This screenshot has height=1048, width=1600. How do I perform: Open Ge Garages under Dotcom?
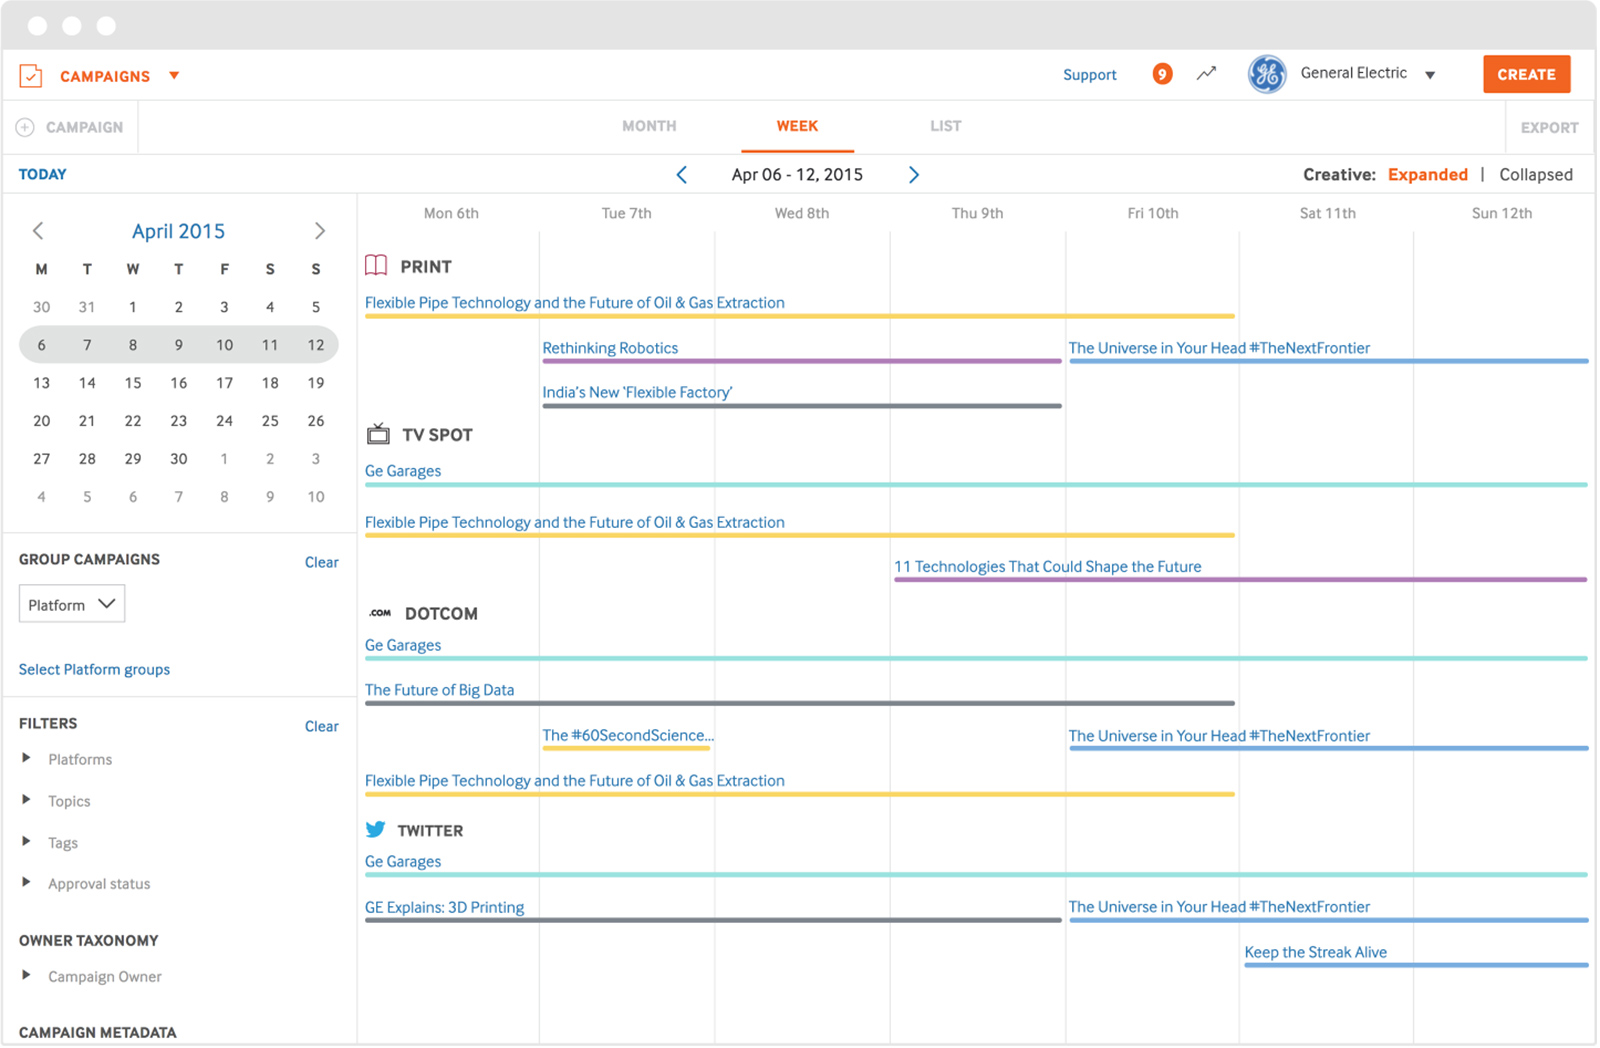pyautogui.click(x=403, y=645)
